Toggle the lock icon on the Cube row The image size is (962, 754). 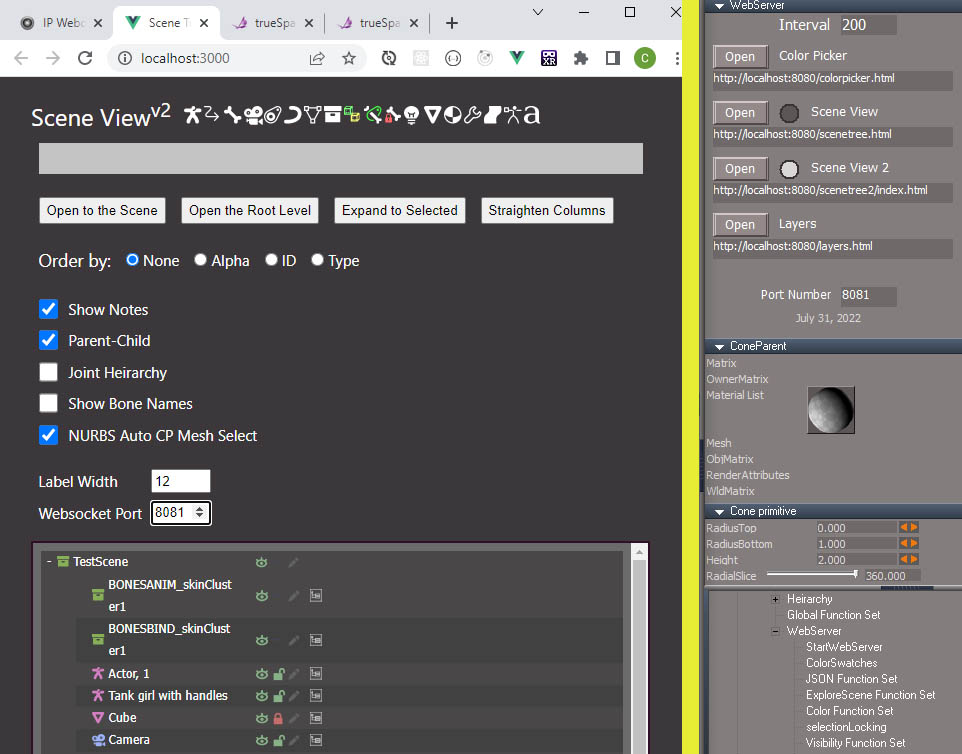click(x=278, y=718)
